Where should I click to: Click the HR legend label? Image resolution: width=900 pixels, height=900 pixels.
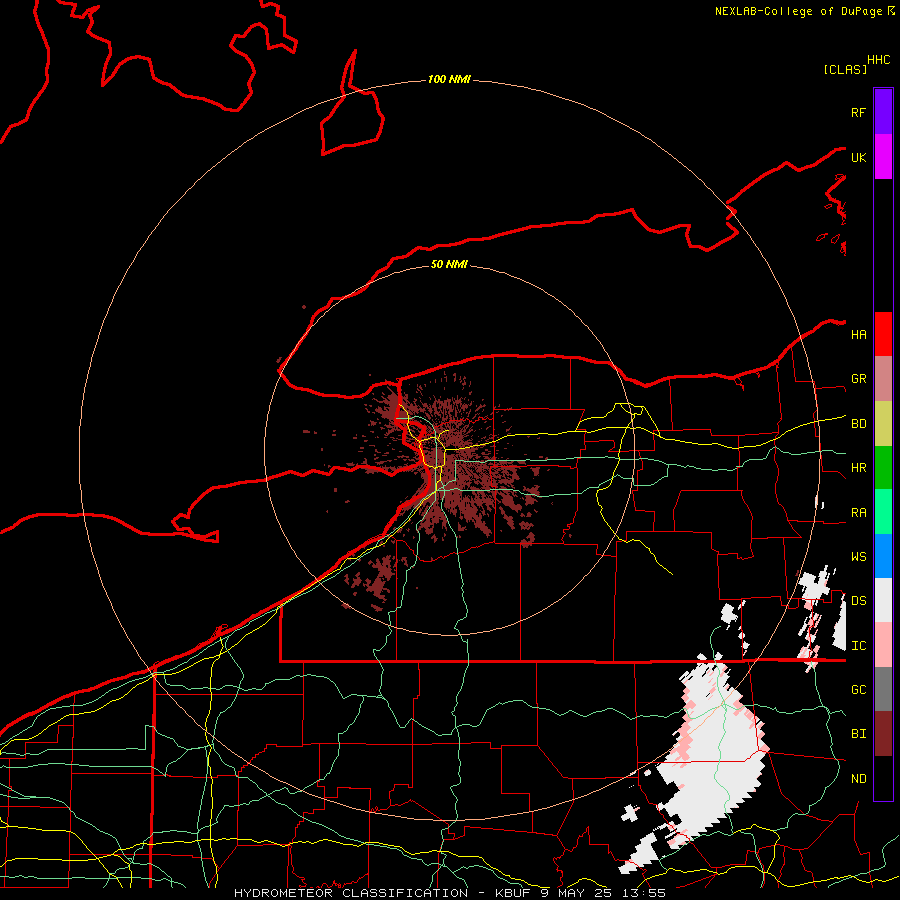(x=858, y=468)
